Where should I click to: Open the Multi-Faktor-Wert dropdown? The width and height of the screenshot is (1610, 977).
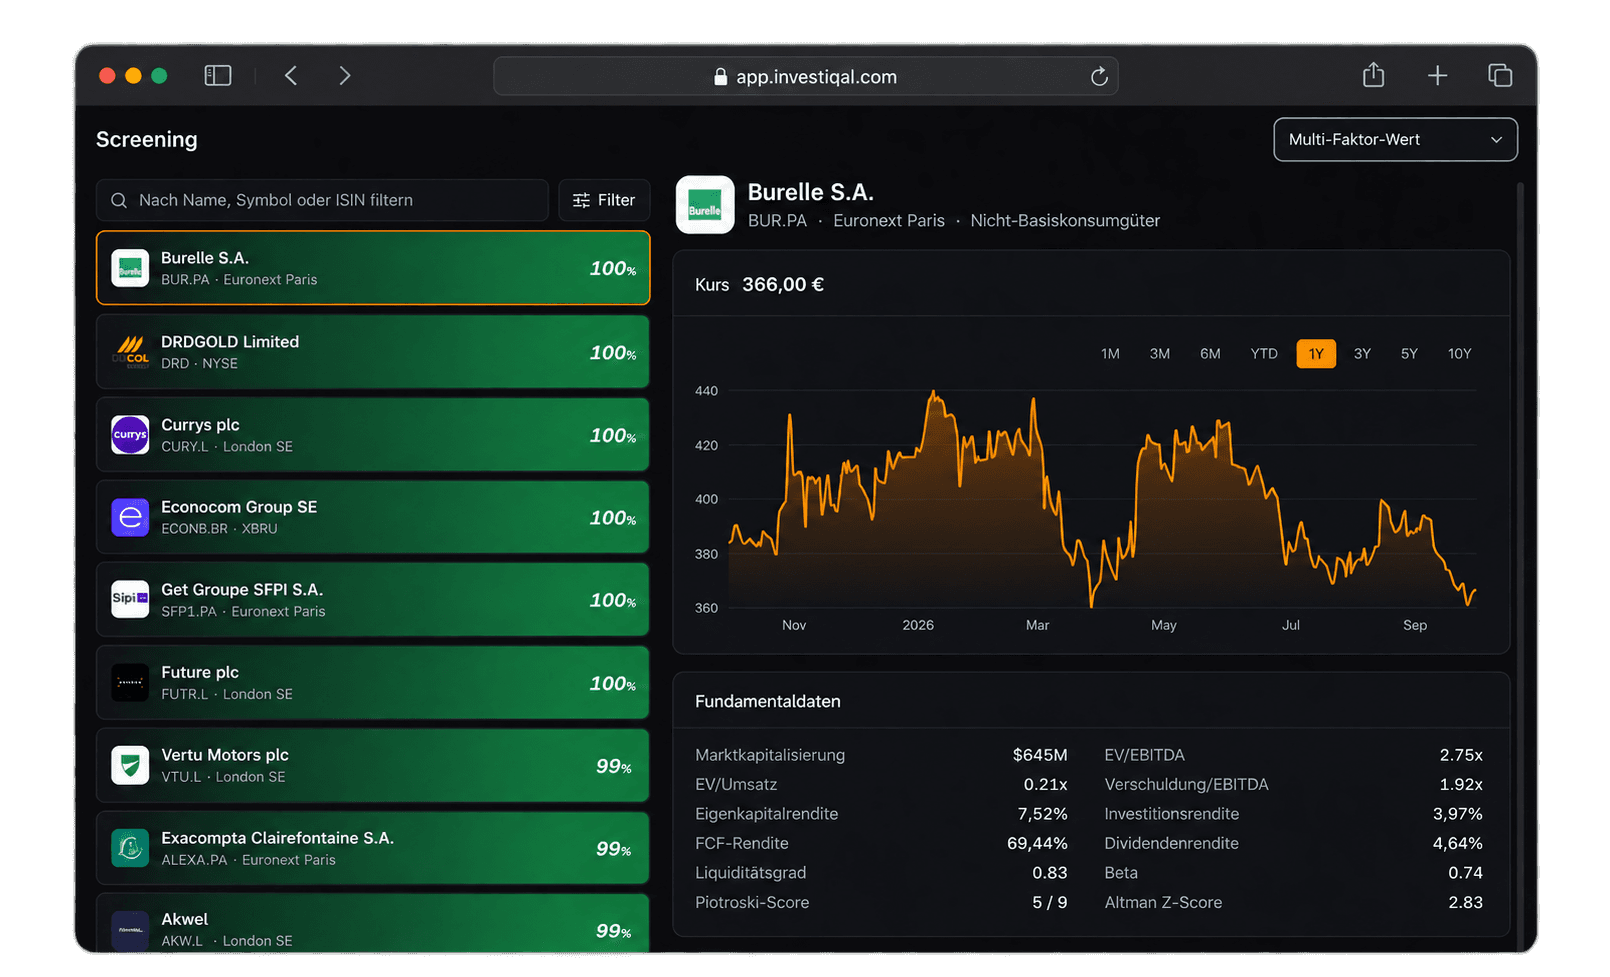pos(1395,140)
